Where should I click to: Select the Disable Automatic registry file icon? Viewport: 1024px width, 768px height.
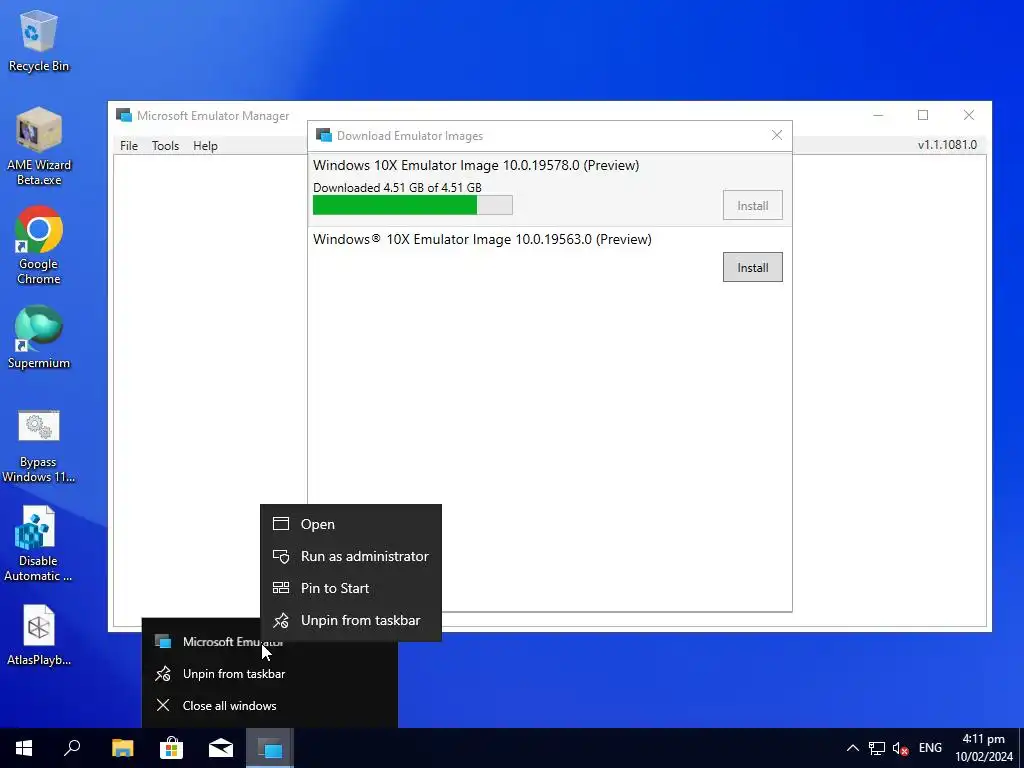(39, 545)
